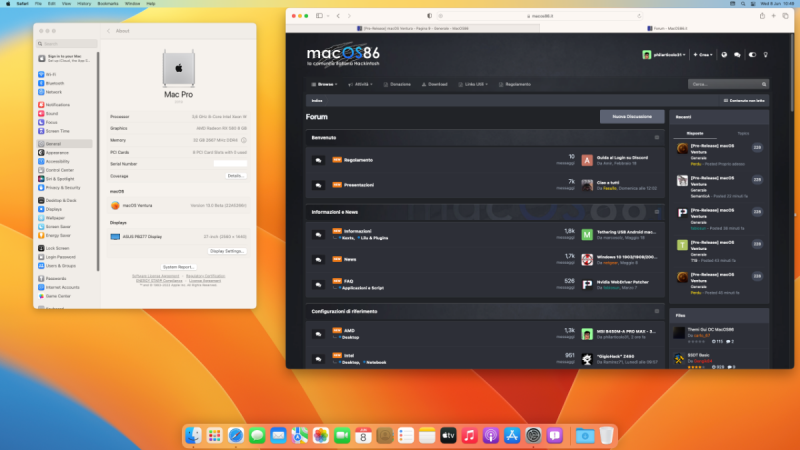Image resolution: width=800 pixels, height=450 pixels.
Task: Click Safari's Share icon
Action: (762, 16)
